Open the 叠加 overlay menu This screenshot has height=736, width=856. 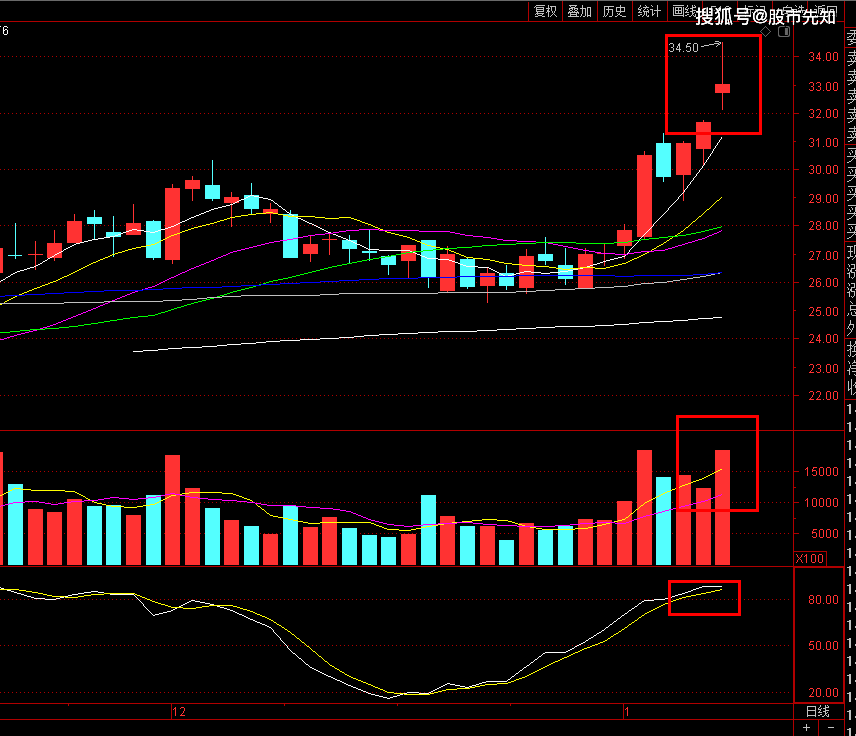pos(579,11)
